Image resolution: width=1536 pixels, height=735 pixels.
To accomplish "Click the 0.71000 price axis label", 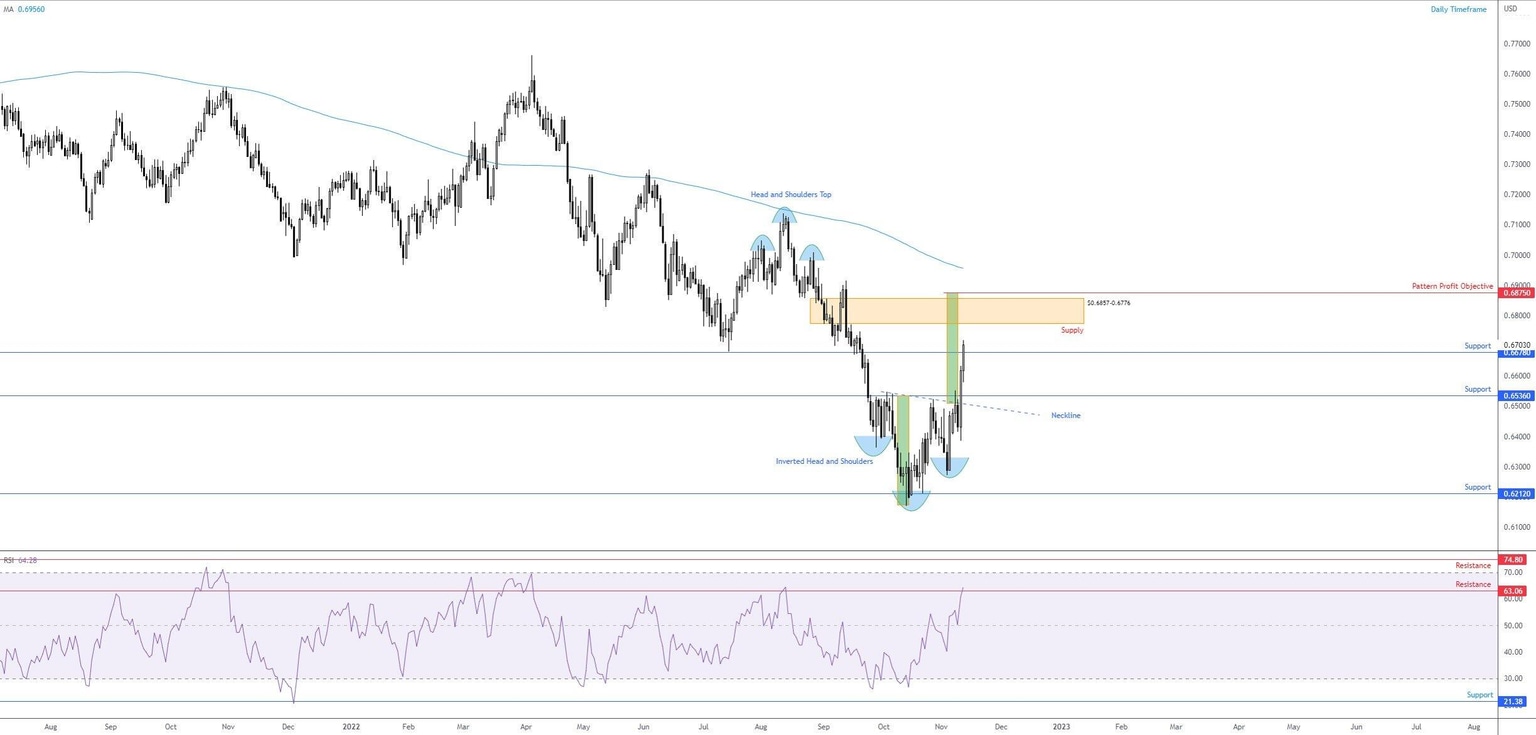I will pos(1518,225).
